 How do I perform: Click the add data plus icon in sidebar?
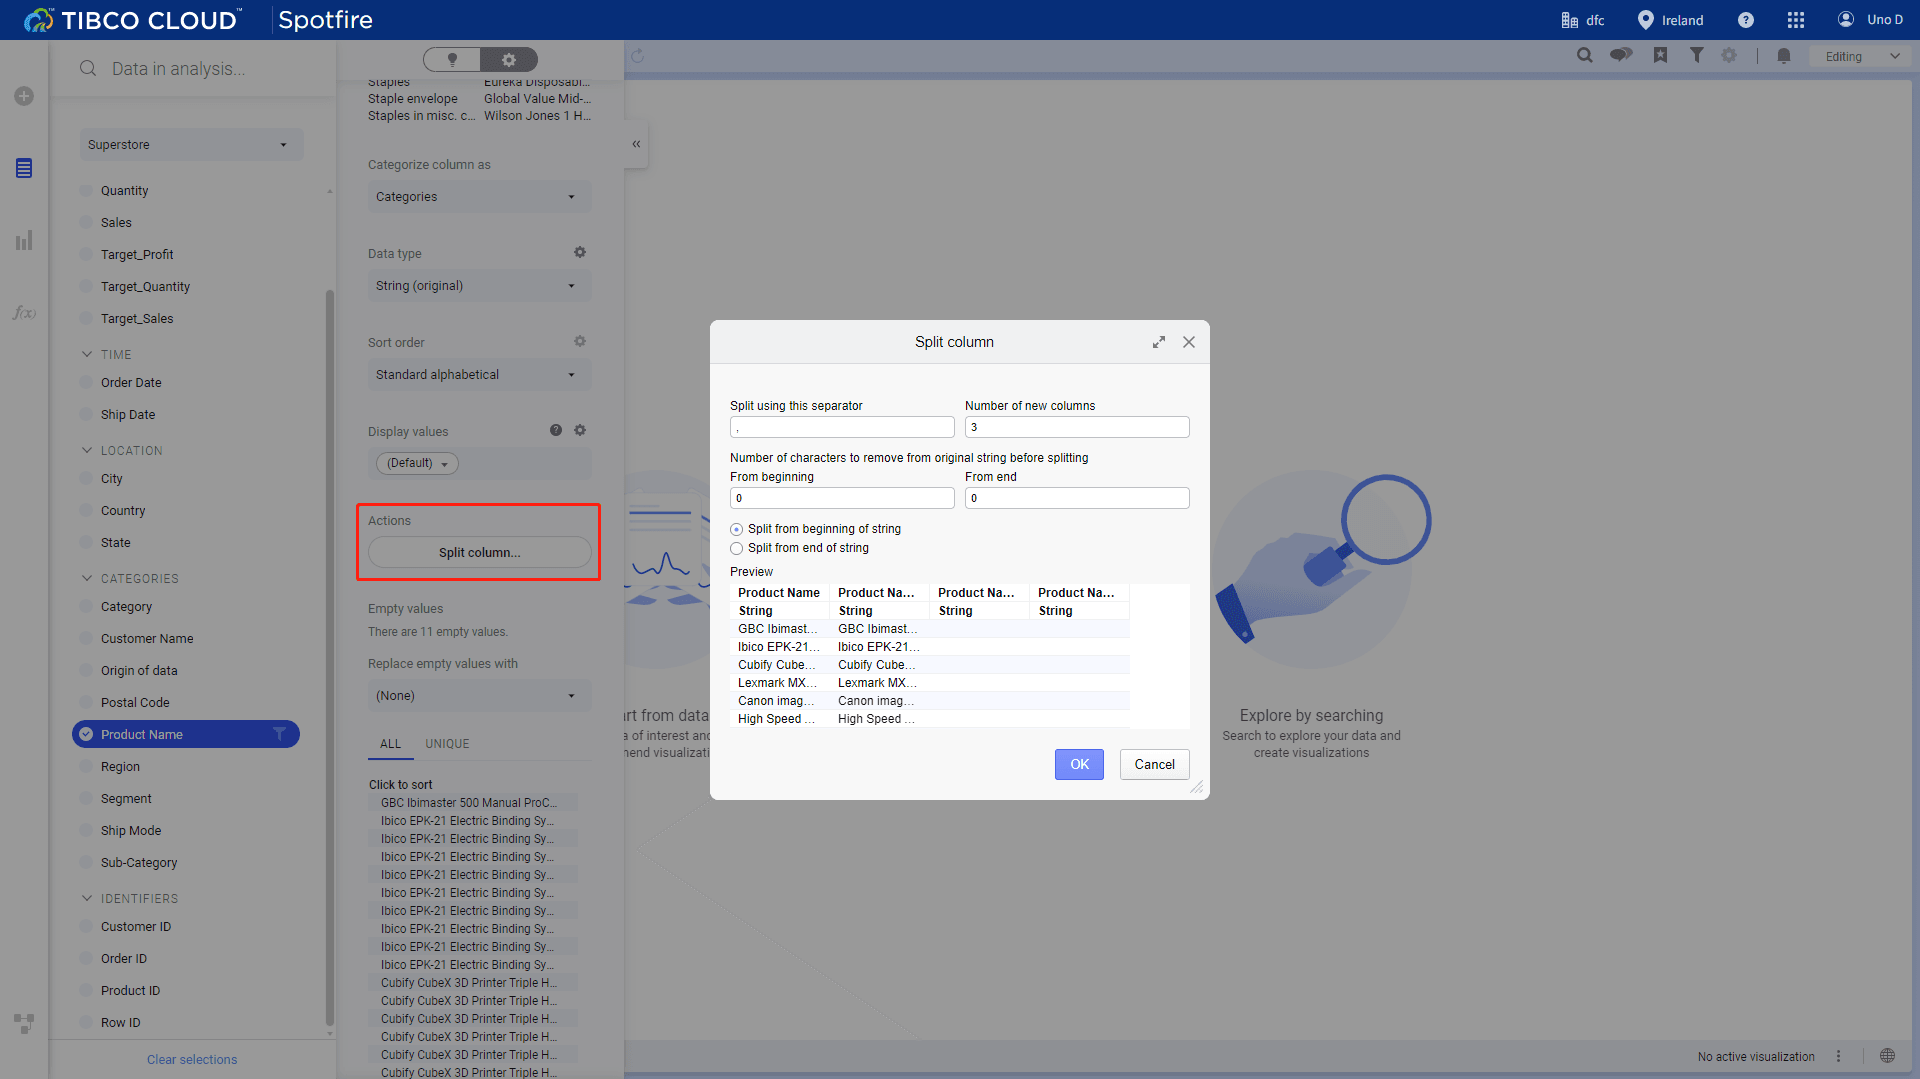point(24,96)
